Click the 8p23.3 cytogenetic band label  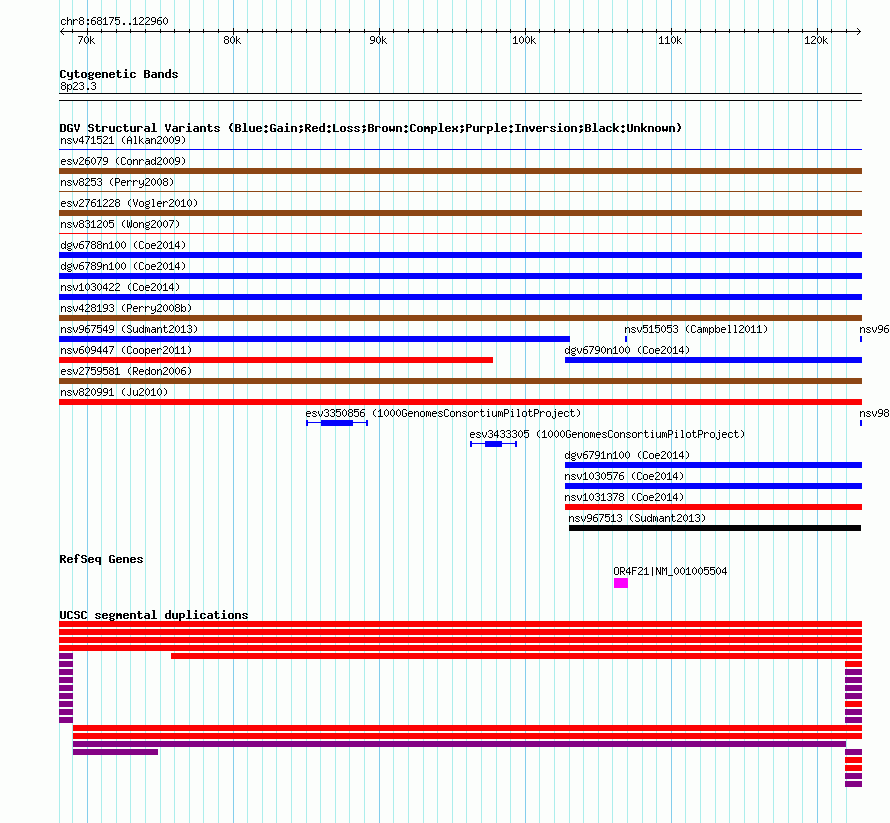78,86
